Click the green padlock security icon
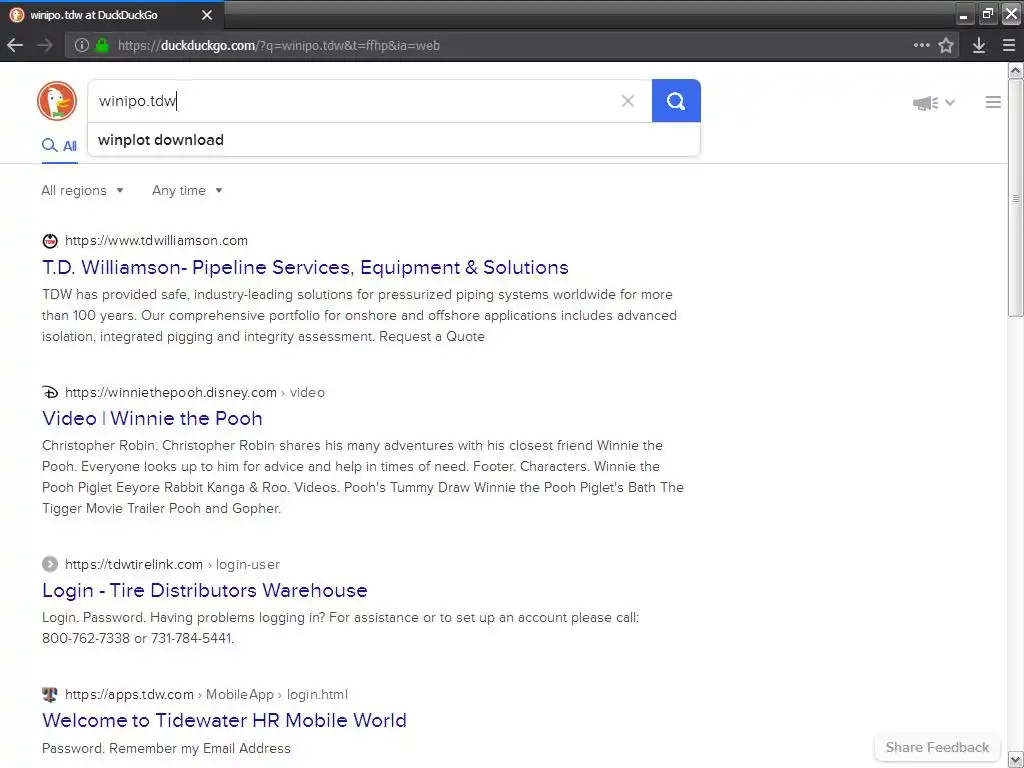Image resolution: width=1024 pixels, height=768 pixels. click(102, 45)
